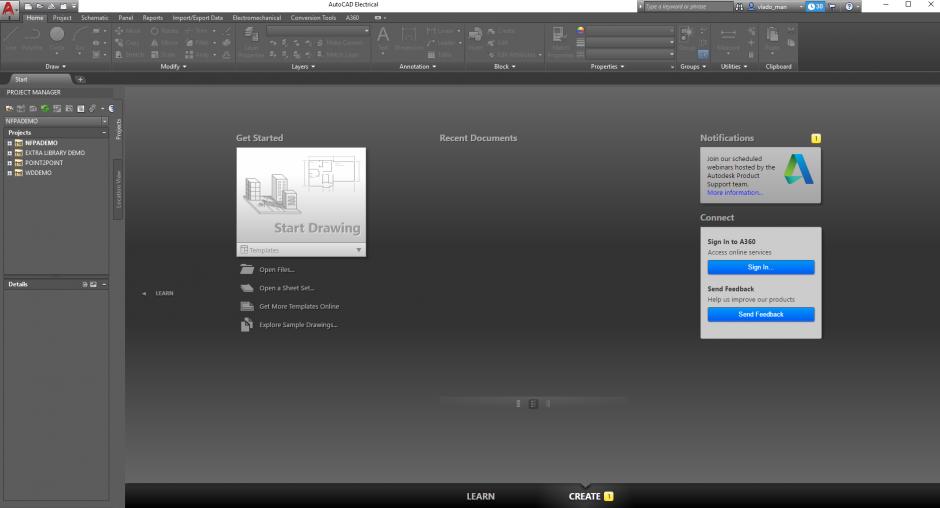Open the Reports ribbon tab
The height and width of the screenshot is (508, 940).
(x=153, y=18)
